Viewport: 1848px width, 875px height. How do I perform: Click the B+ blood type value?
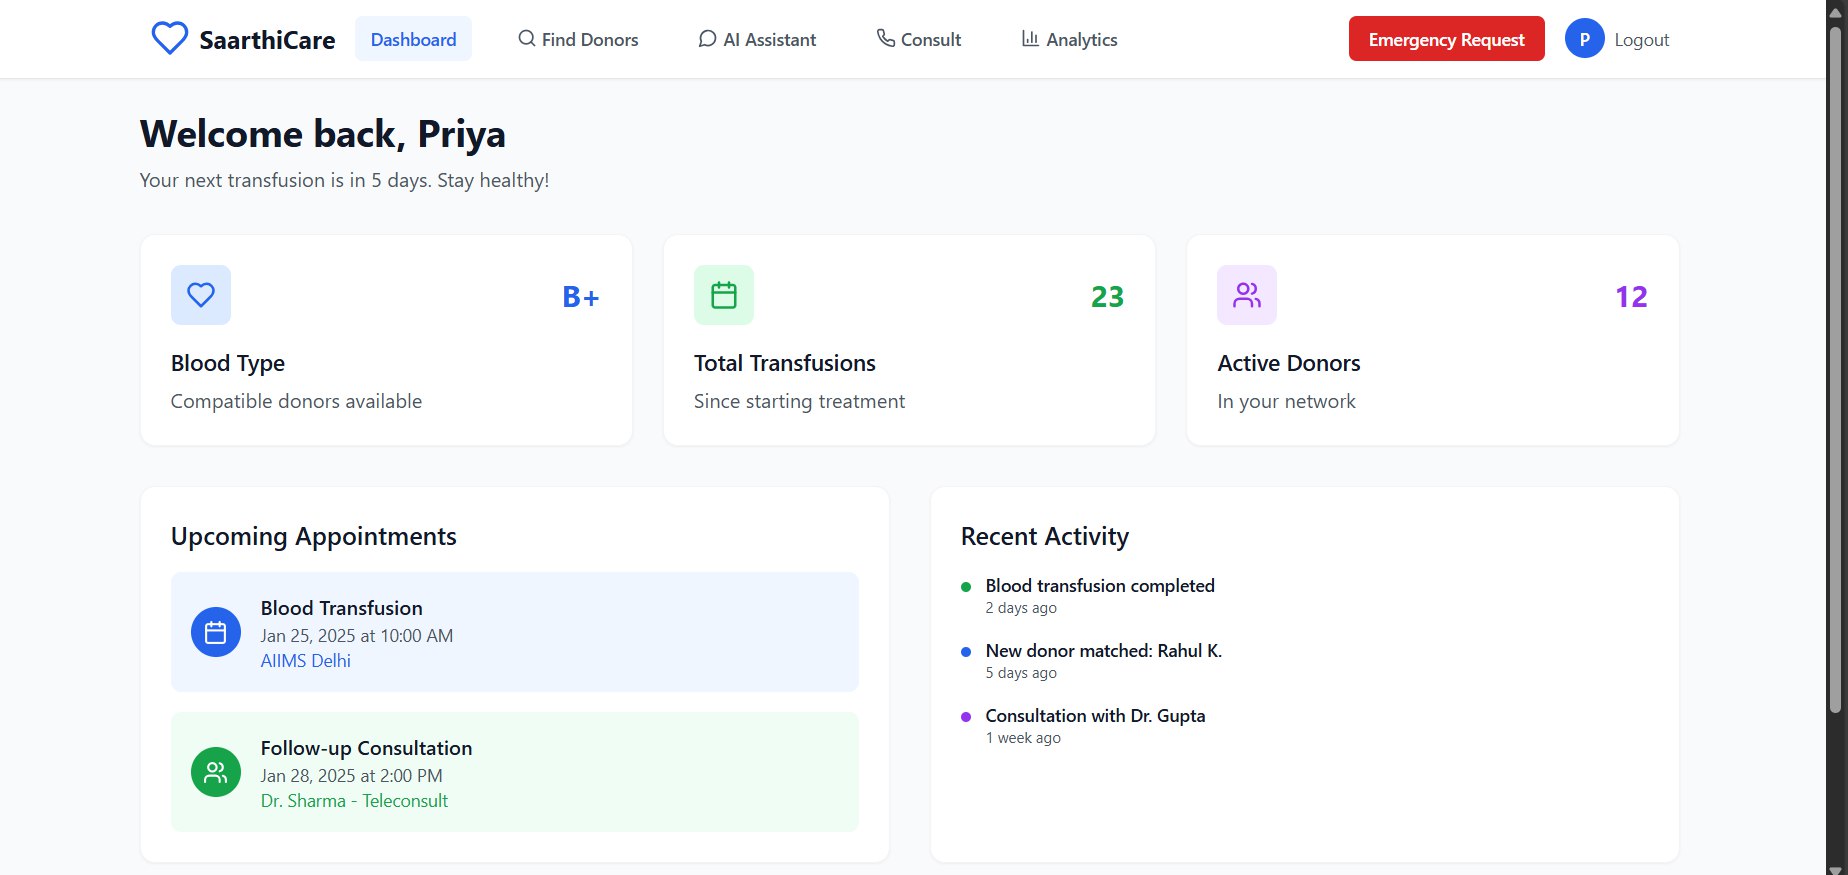pos(581,297)
